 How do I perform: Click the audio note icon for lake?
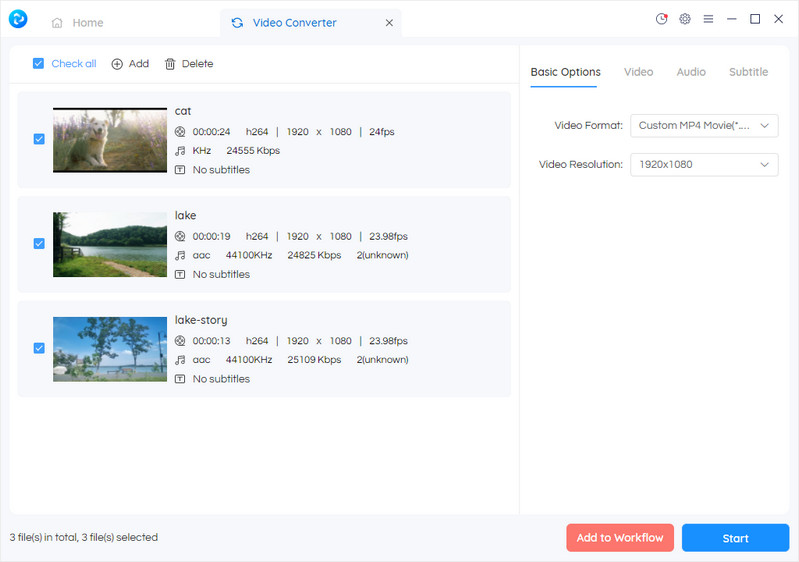coord(180,255)
